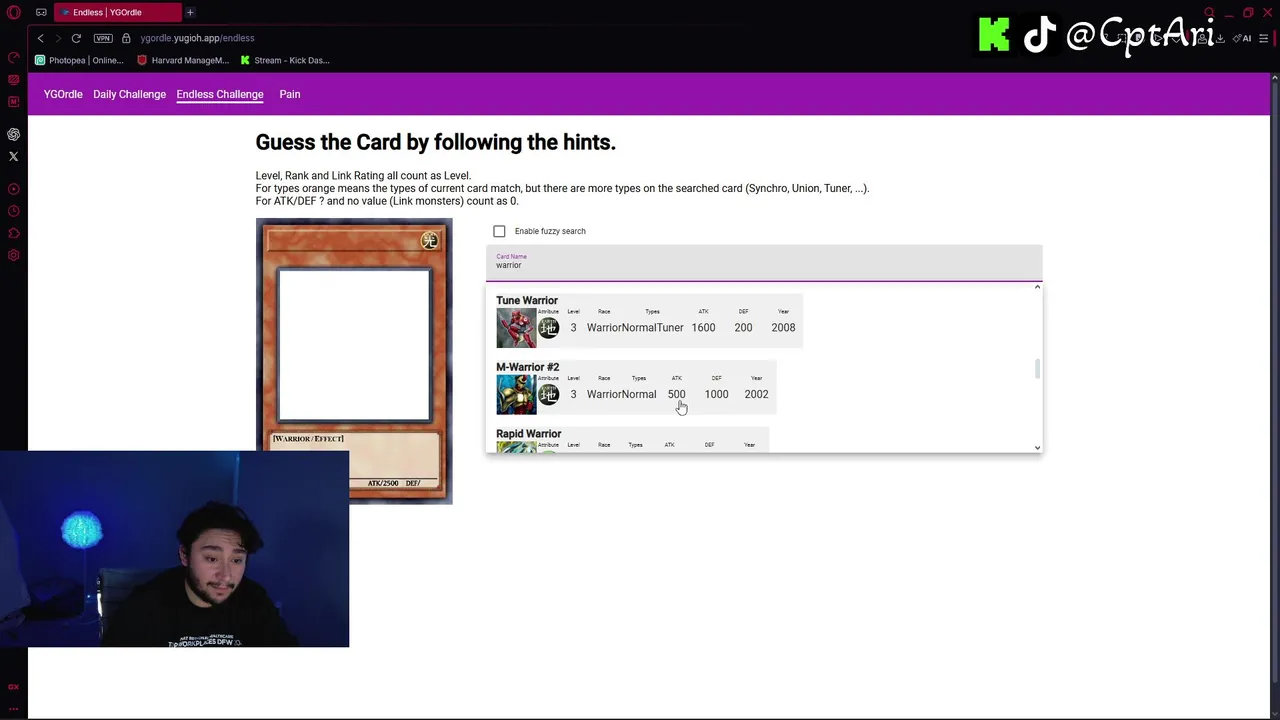
Task: Go to YGOrdle home link
Action: pyautogui.click(x=63, y=94)
